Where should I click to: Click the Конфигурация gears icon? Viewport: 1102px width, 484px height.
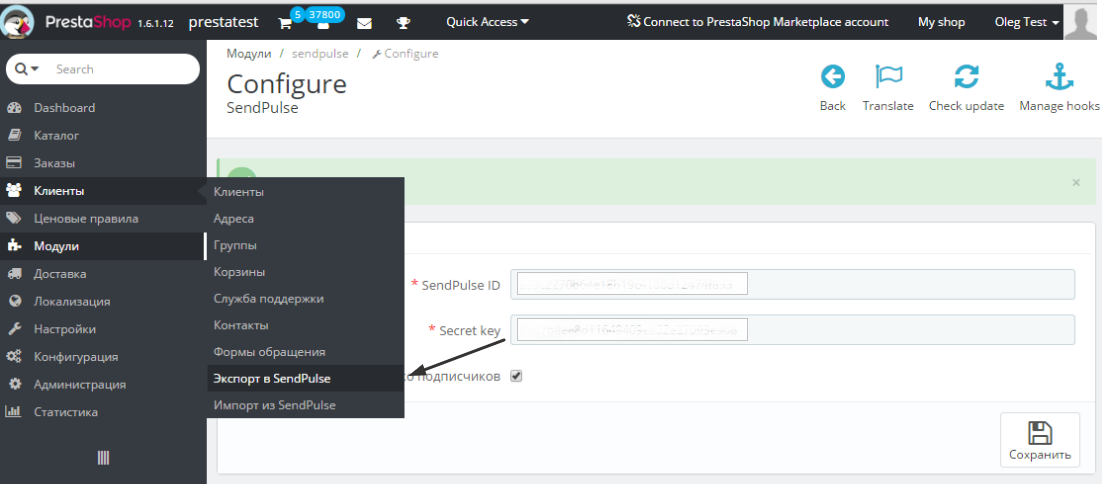(14, 356)
